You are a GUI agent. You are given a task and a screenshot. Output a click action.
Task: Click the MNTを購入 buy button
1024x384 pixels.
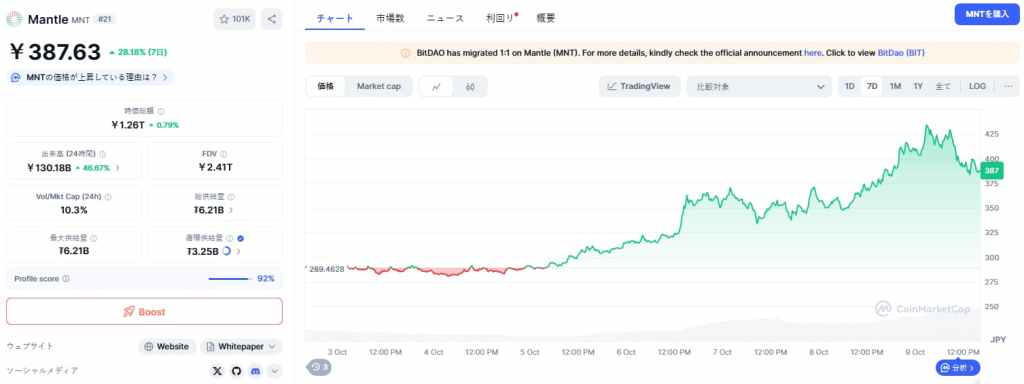click(x=987, y=14)
